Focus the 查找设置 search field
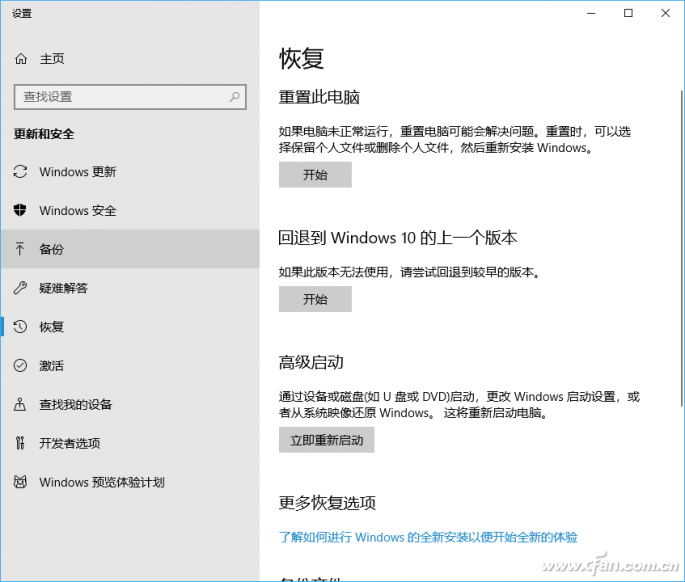The width and height of the screenshot is (685, 582). (x=130, y=97)
